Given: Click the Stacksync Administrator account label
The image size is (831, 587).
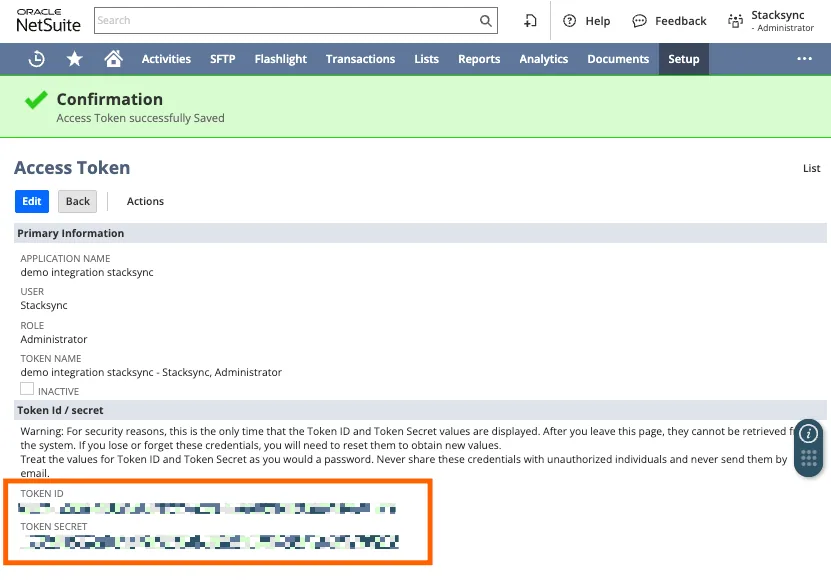Looking at the screenshot, I should [782, 21].
